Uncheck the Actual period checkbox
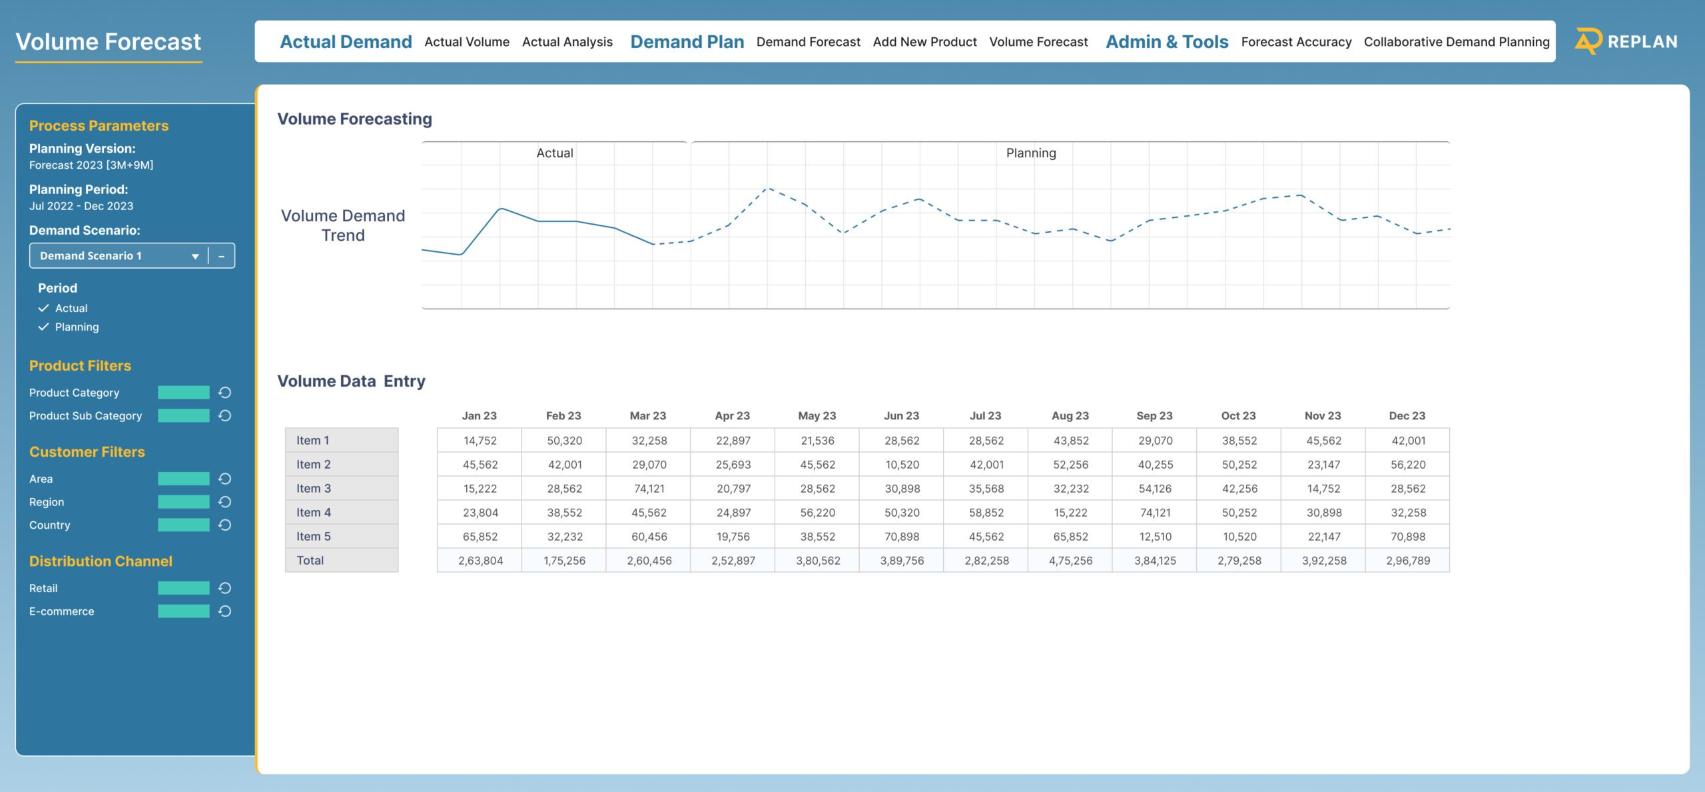Screen dimensions: 1705x792 (x=44, y=308)
